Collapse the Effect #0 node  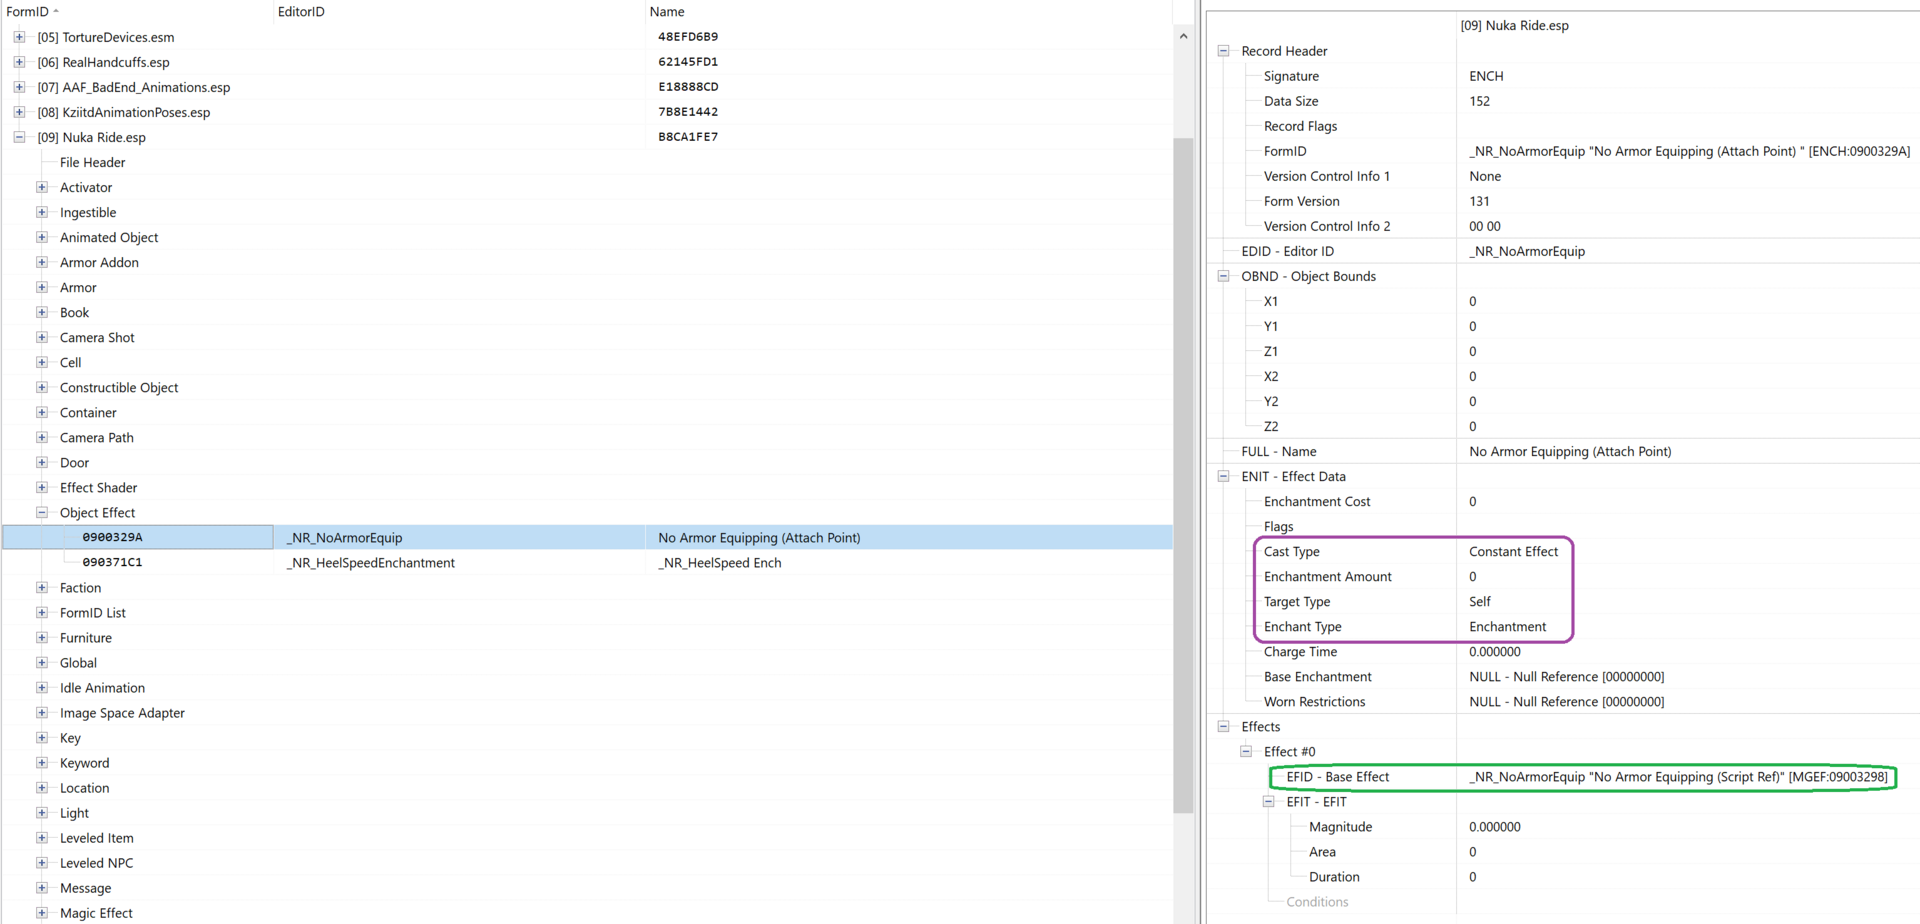tap(1246, 751)
